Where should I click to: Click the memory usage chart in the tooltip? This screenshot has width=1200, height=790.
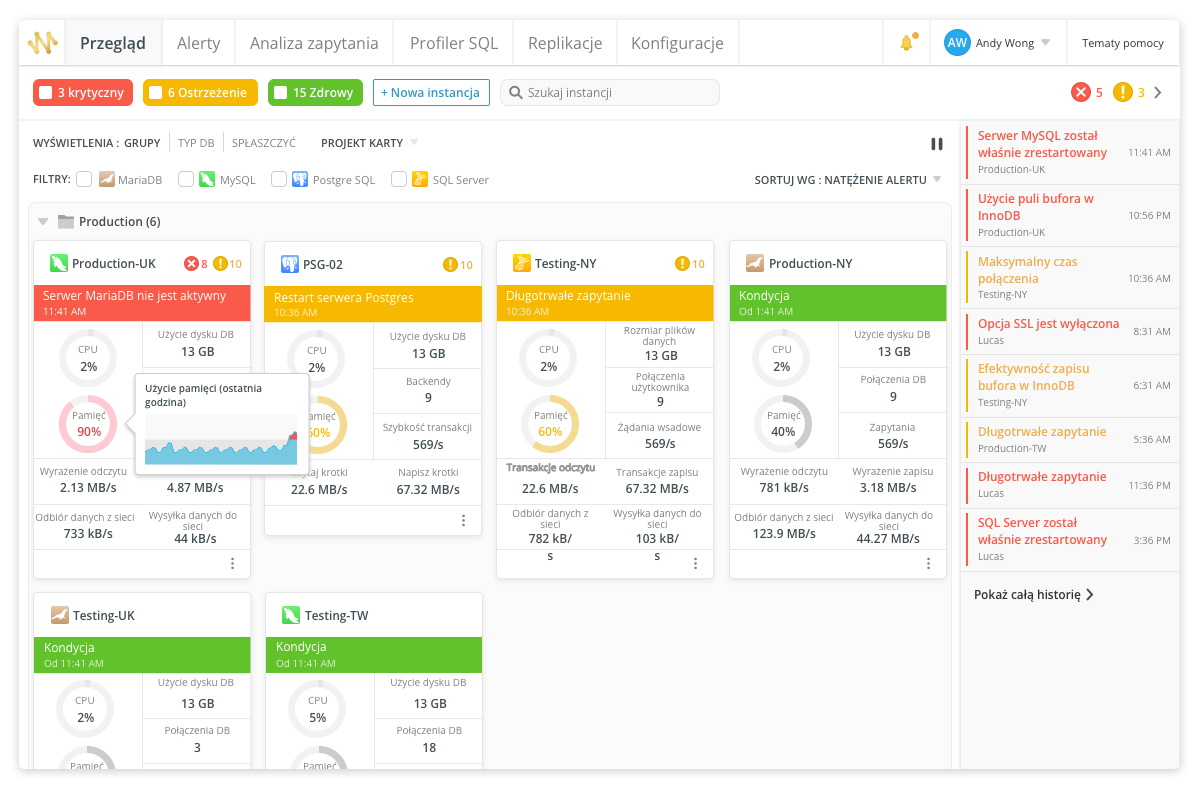[221, 440]
